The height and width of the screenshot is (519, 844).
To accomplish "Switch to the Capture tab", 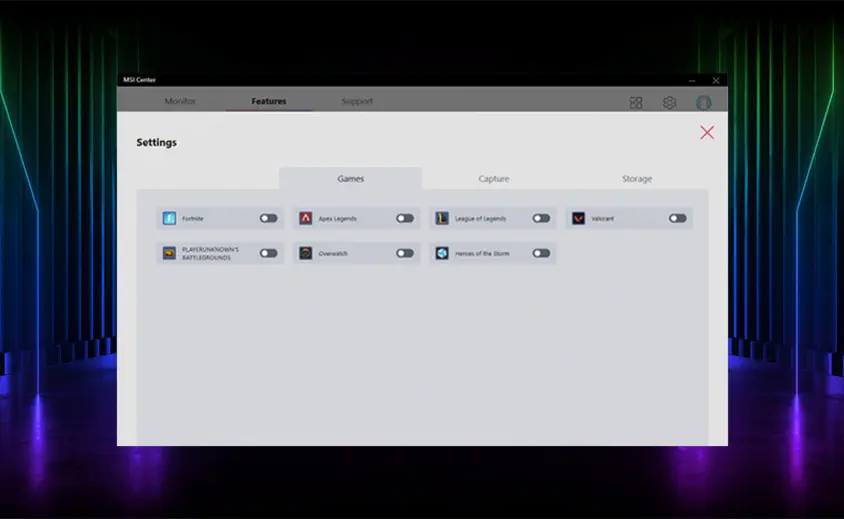I will coord(494,179).
